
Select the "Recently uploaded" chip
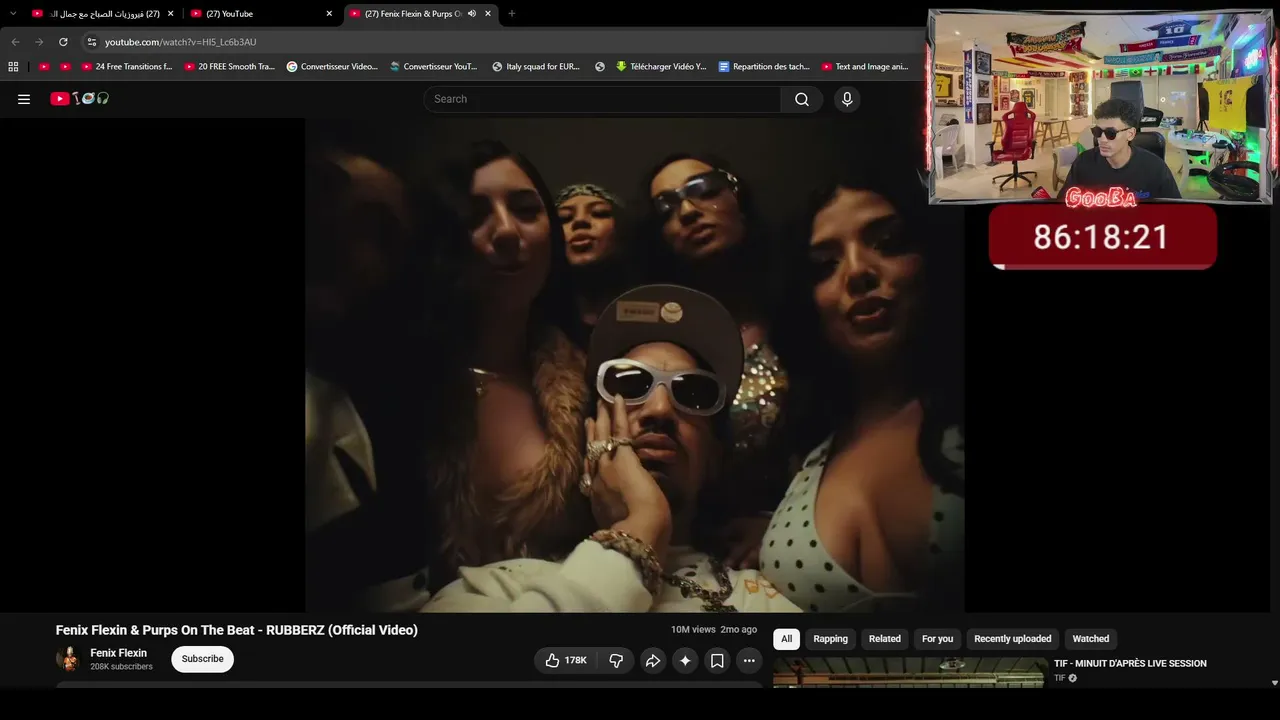(x=1012, y=639)
